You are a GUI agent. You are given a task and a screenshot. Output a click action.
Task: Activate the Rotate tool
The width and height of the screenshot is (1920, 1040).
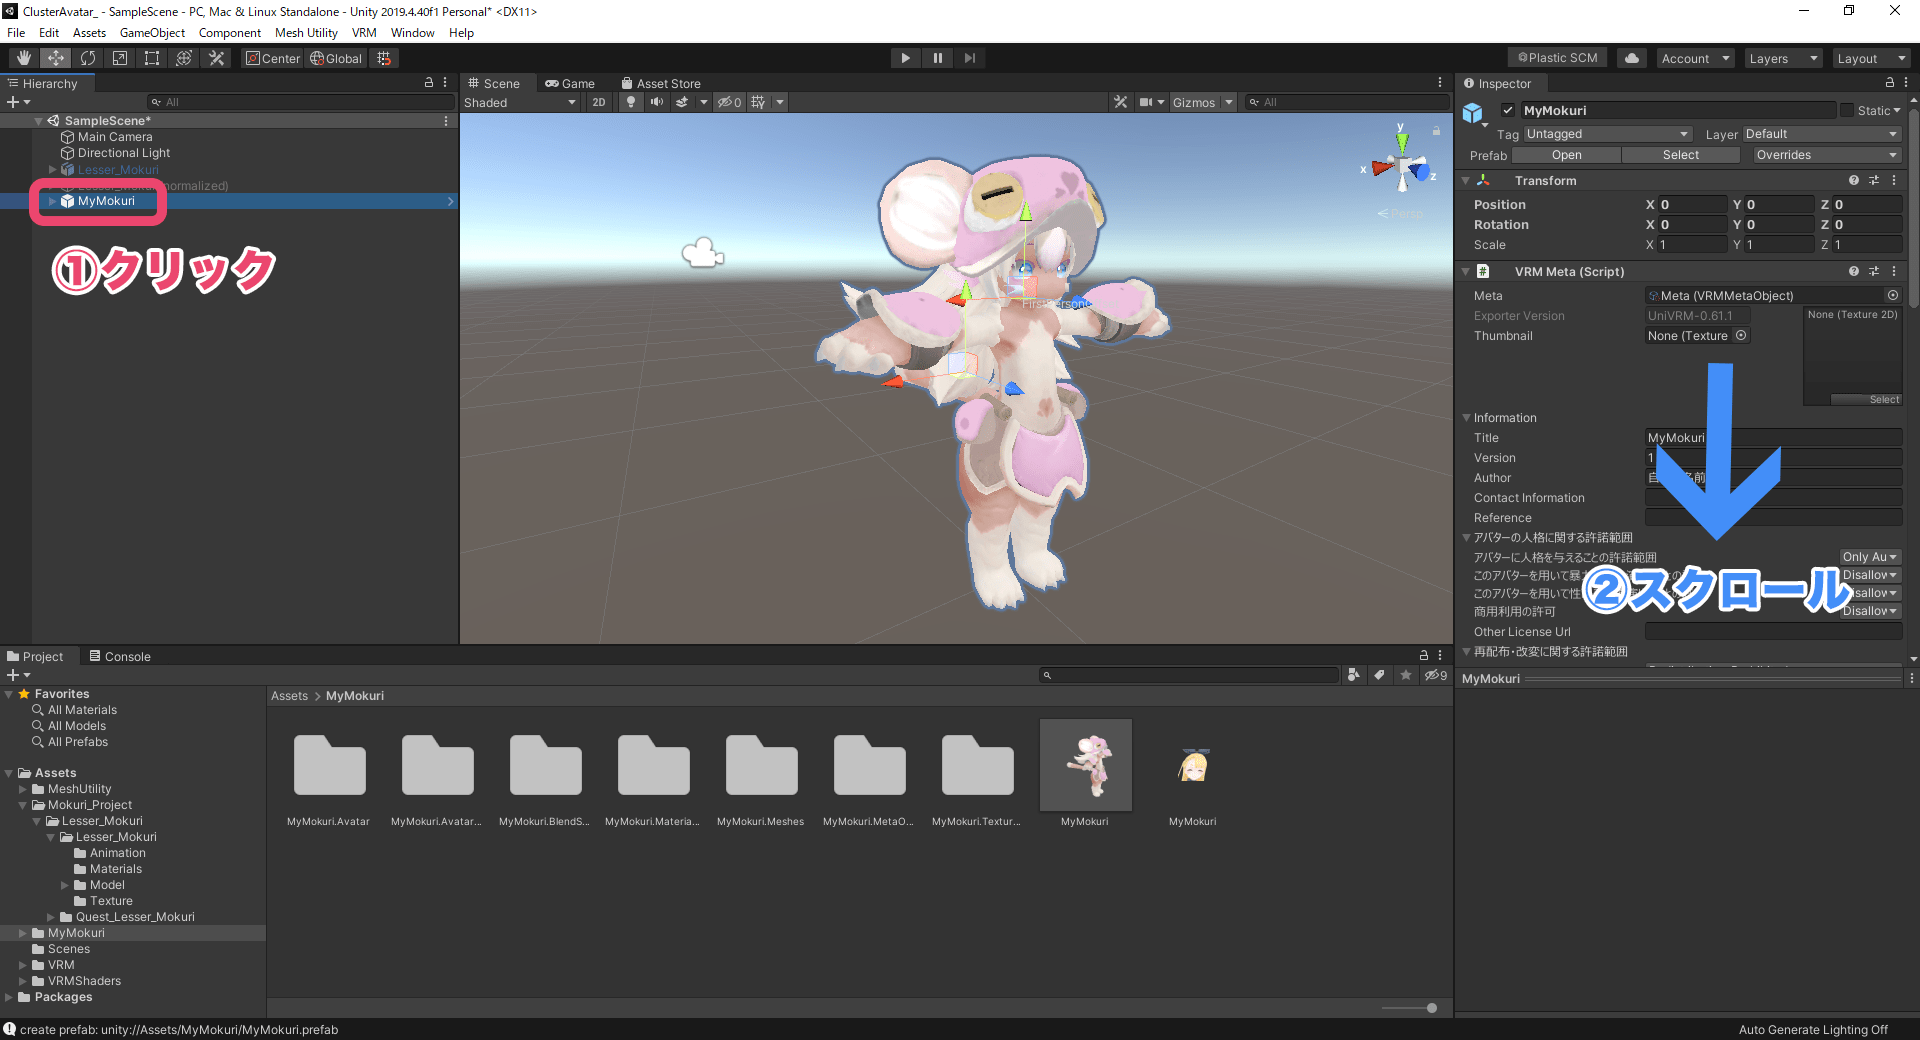pos(88,58)
